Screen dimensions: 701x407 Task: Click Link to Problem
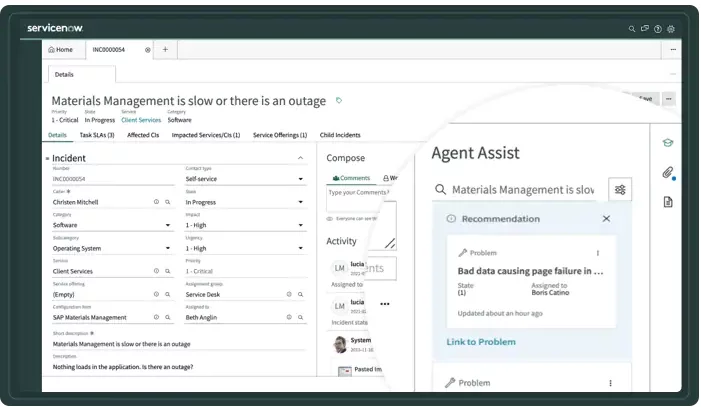coord(481,342)
